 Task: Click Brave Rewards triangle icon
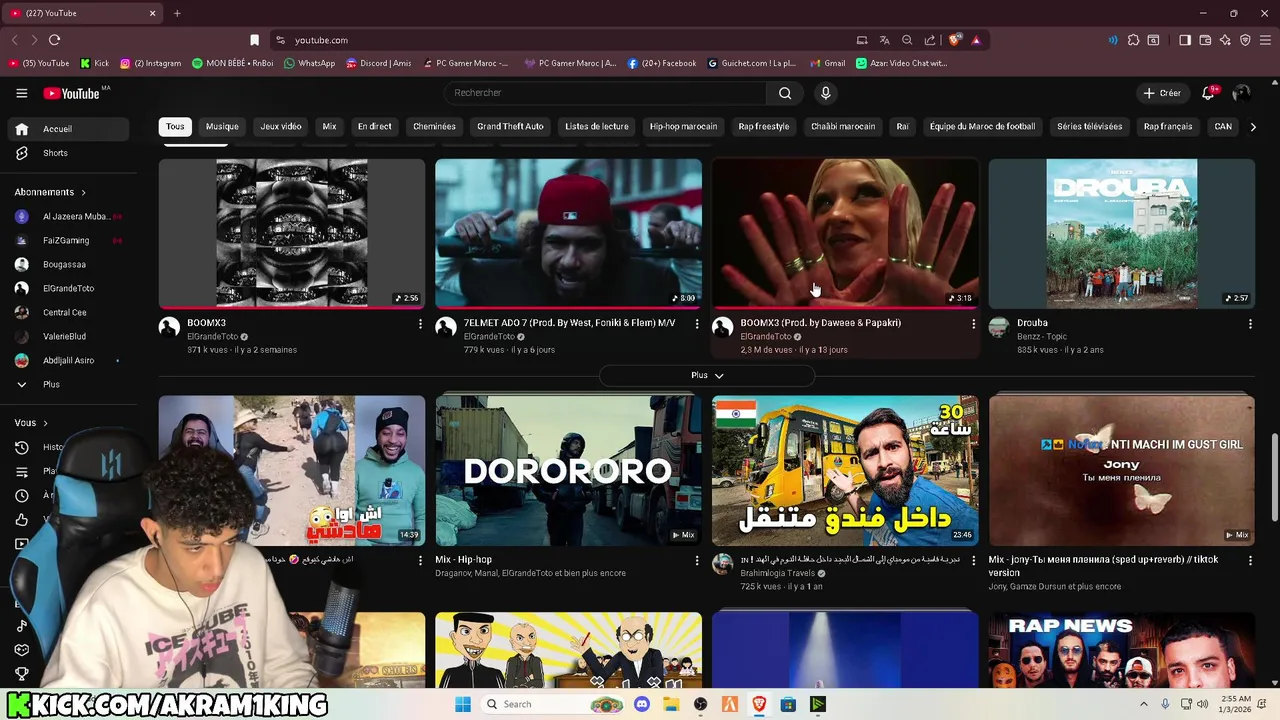[x=976, y=40]
